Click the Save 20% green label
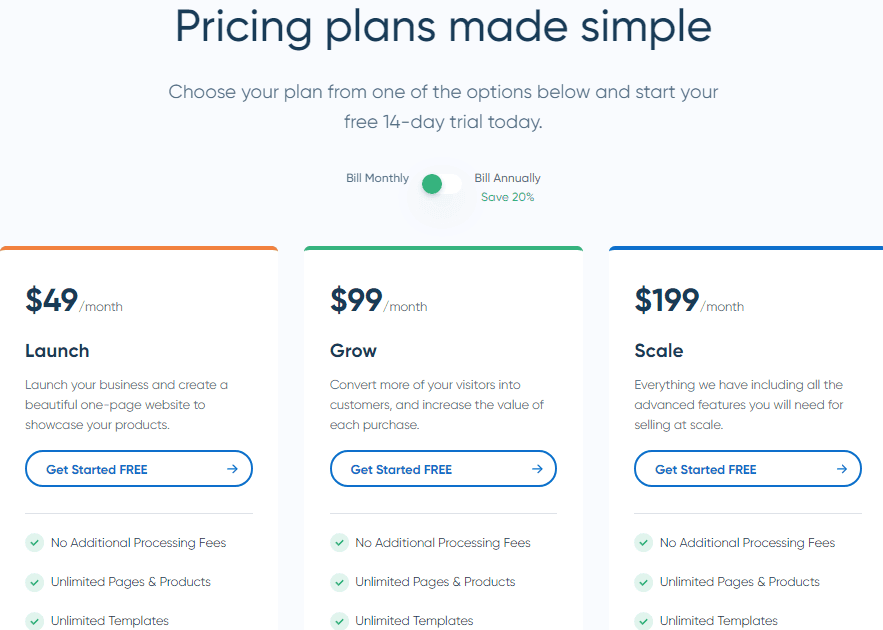 click(507, 197)
